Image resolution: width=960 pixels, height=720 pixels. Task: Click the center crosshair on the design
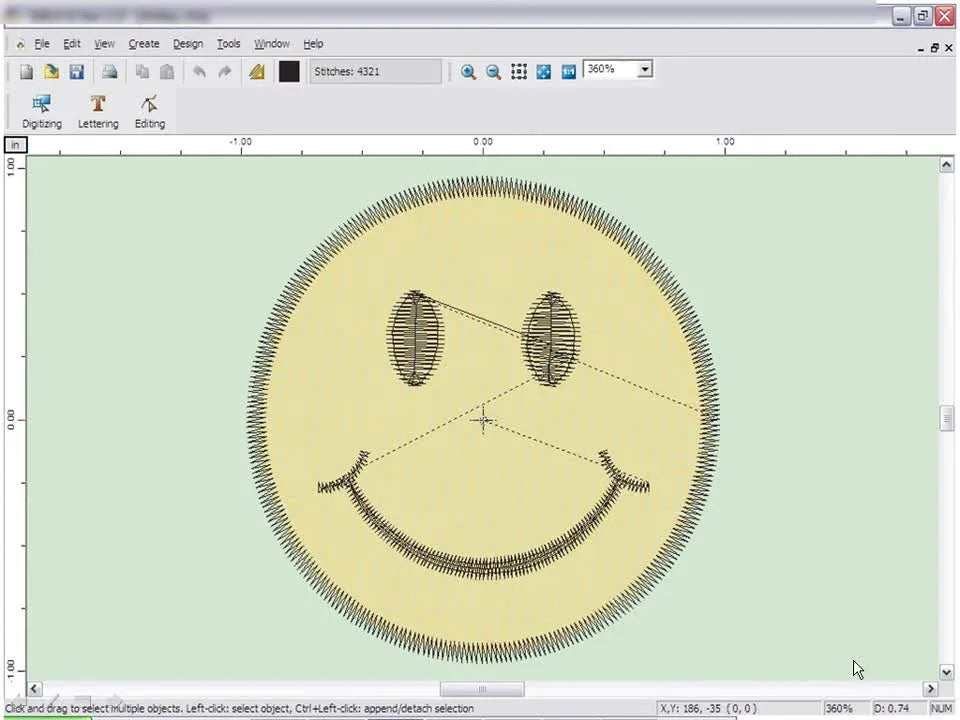pos(483,420)
